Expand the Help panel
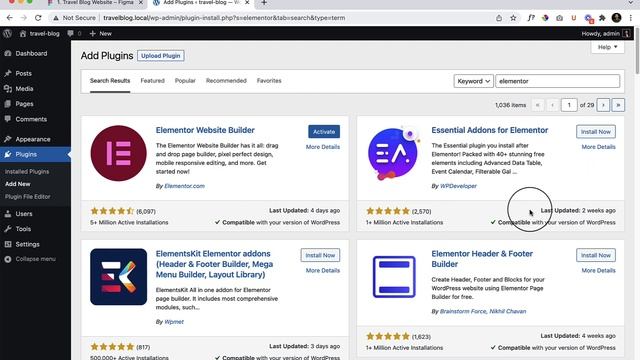The height and width of the screenshot is (360, 640). [x=607, y=47]
